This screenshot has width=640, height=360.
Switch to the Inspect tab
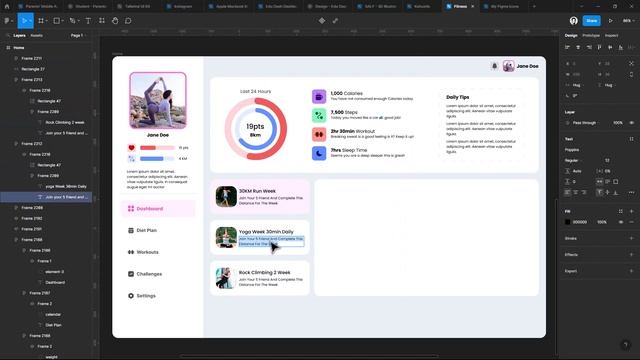point(611,36)
